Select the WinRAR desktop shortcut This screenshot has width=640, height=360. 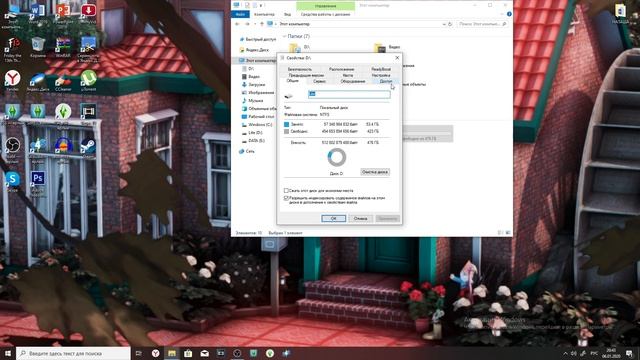(x=63, y=47)
